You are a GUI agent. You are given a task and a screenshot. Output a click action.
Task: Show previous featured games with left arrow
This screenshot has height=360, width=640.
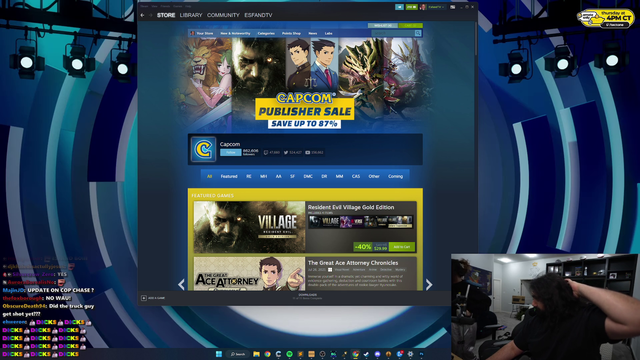[x=182, y=284]
